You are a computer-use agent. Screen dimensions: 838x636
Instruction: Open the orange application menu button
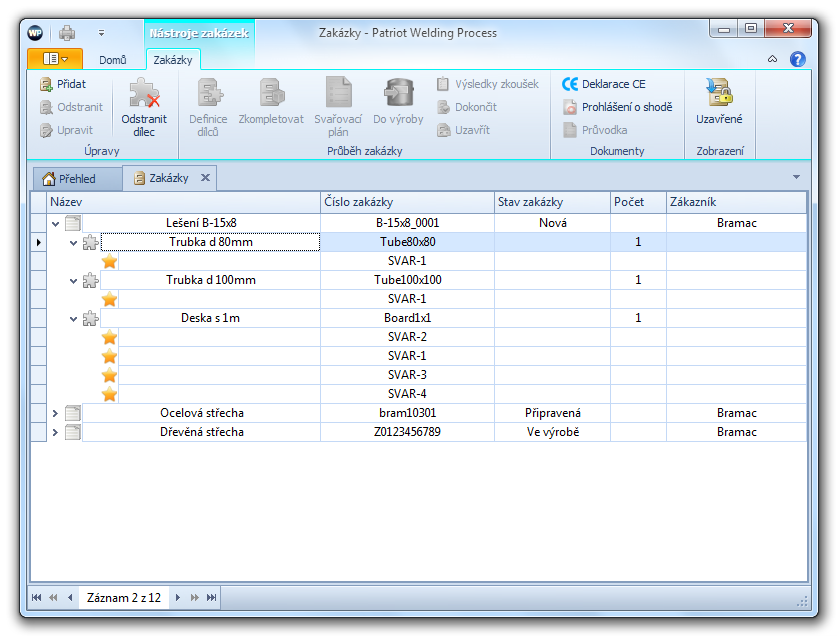click(55, 59)
